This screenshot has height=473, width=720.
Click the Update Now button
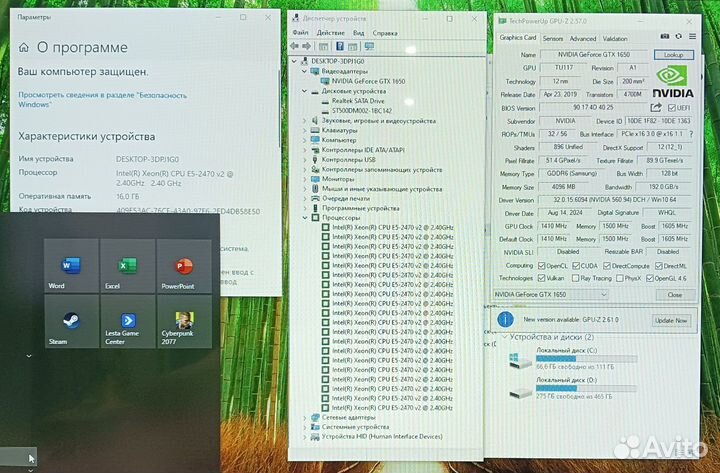671,320
